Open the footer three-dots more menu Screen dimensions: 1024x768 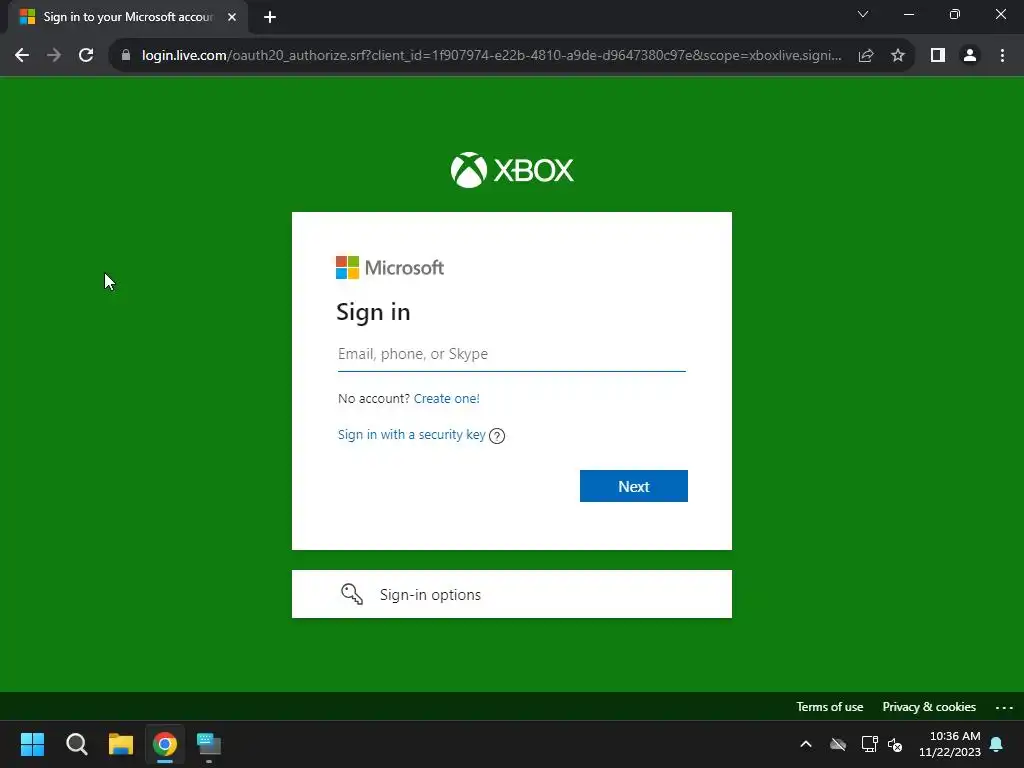click(x=1004, y=707)
